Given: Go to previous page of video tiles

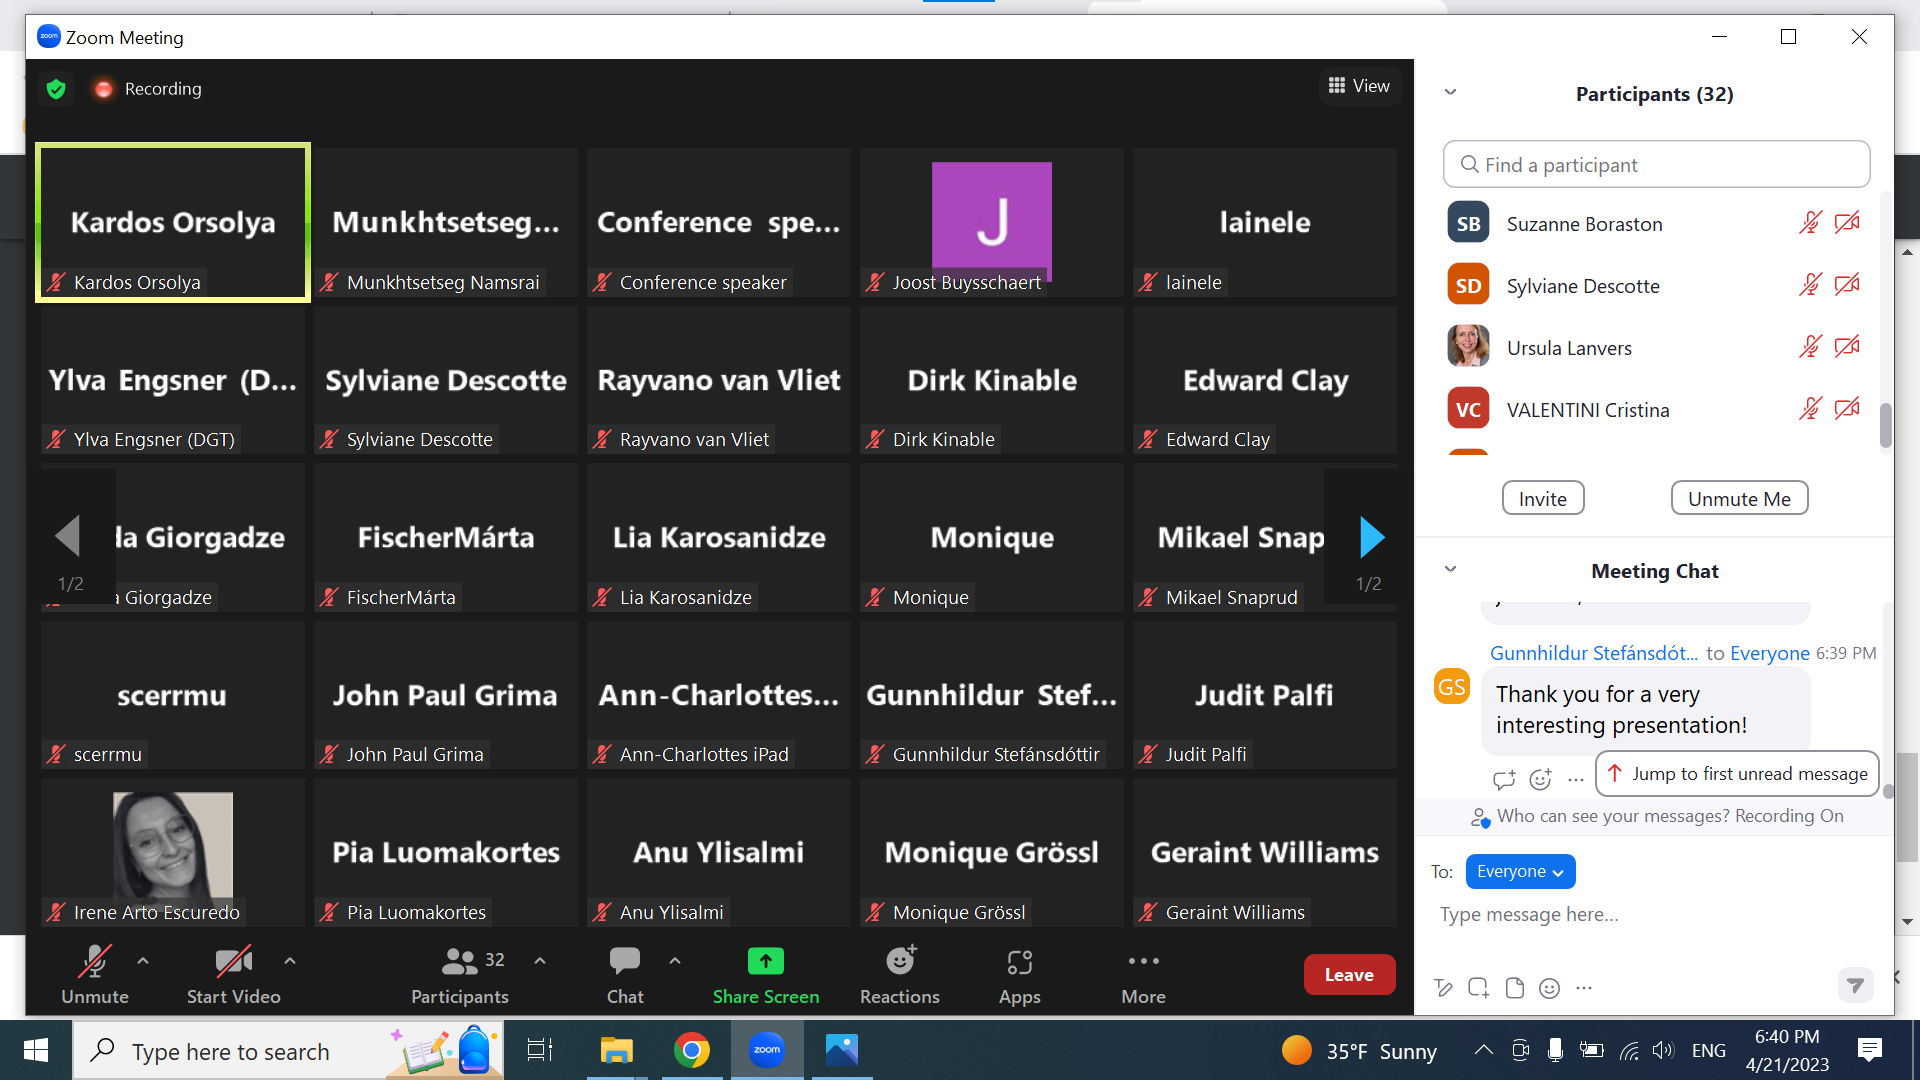Looking at the screenshot, I should pyautogui.click(x=67, y=536).
